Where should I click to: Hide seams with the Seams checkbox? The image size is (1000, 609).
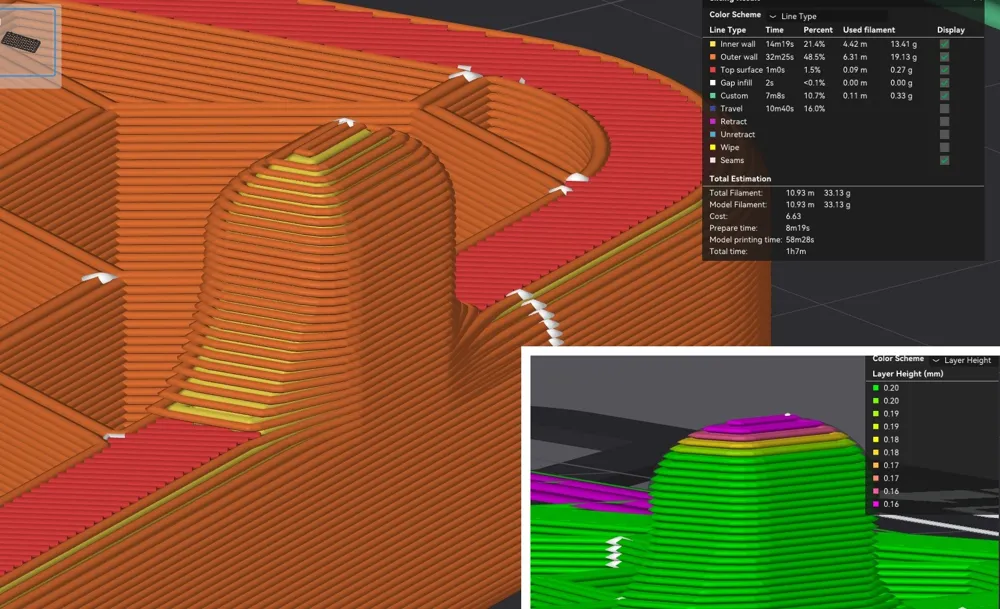[x=944, y=160]
